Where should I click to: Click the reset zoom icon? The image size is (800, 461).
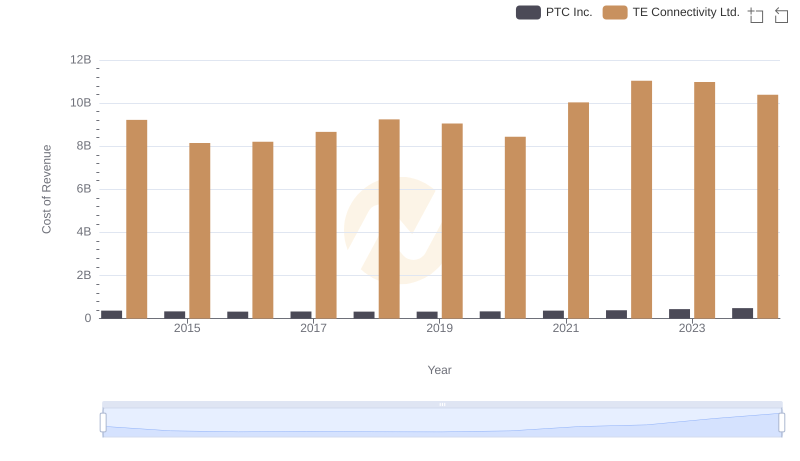[781, 15]
